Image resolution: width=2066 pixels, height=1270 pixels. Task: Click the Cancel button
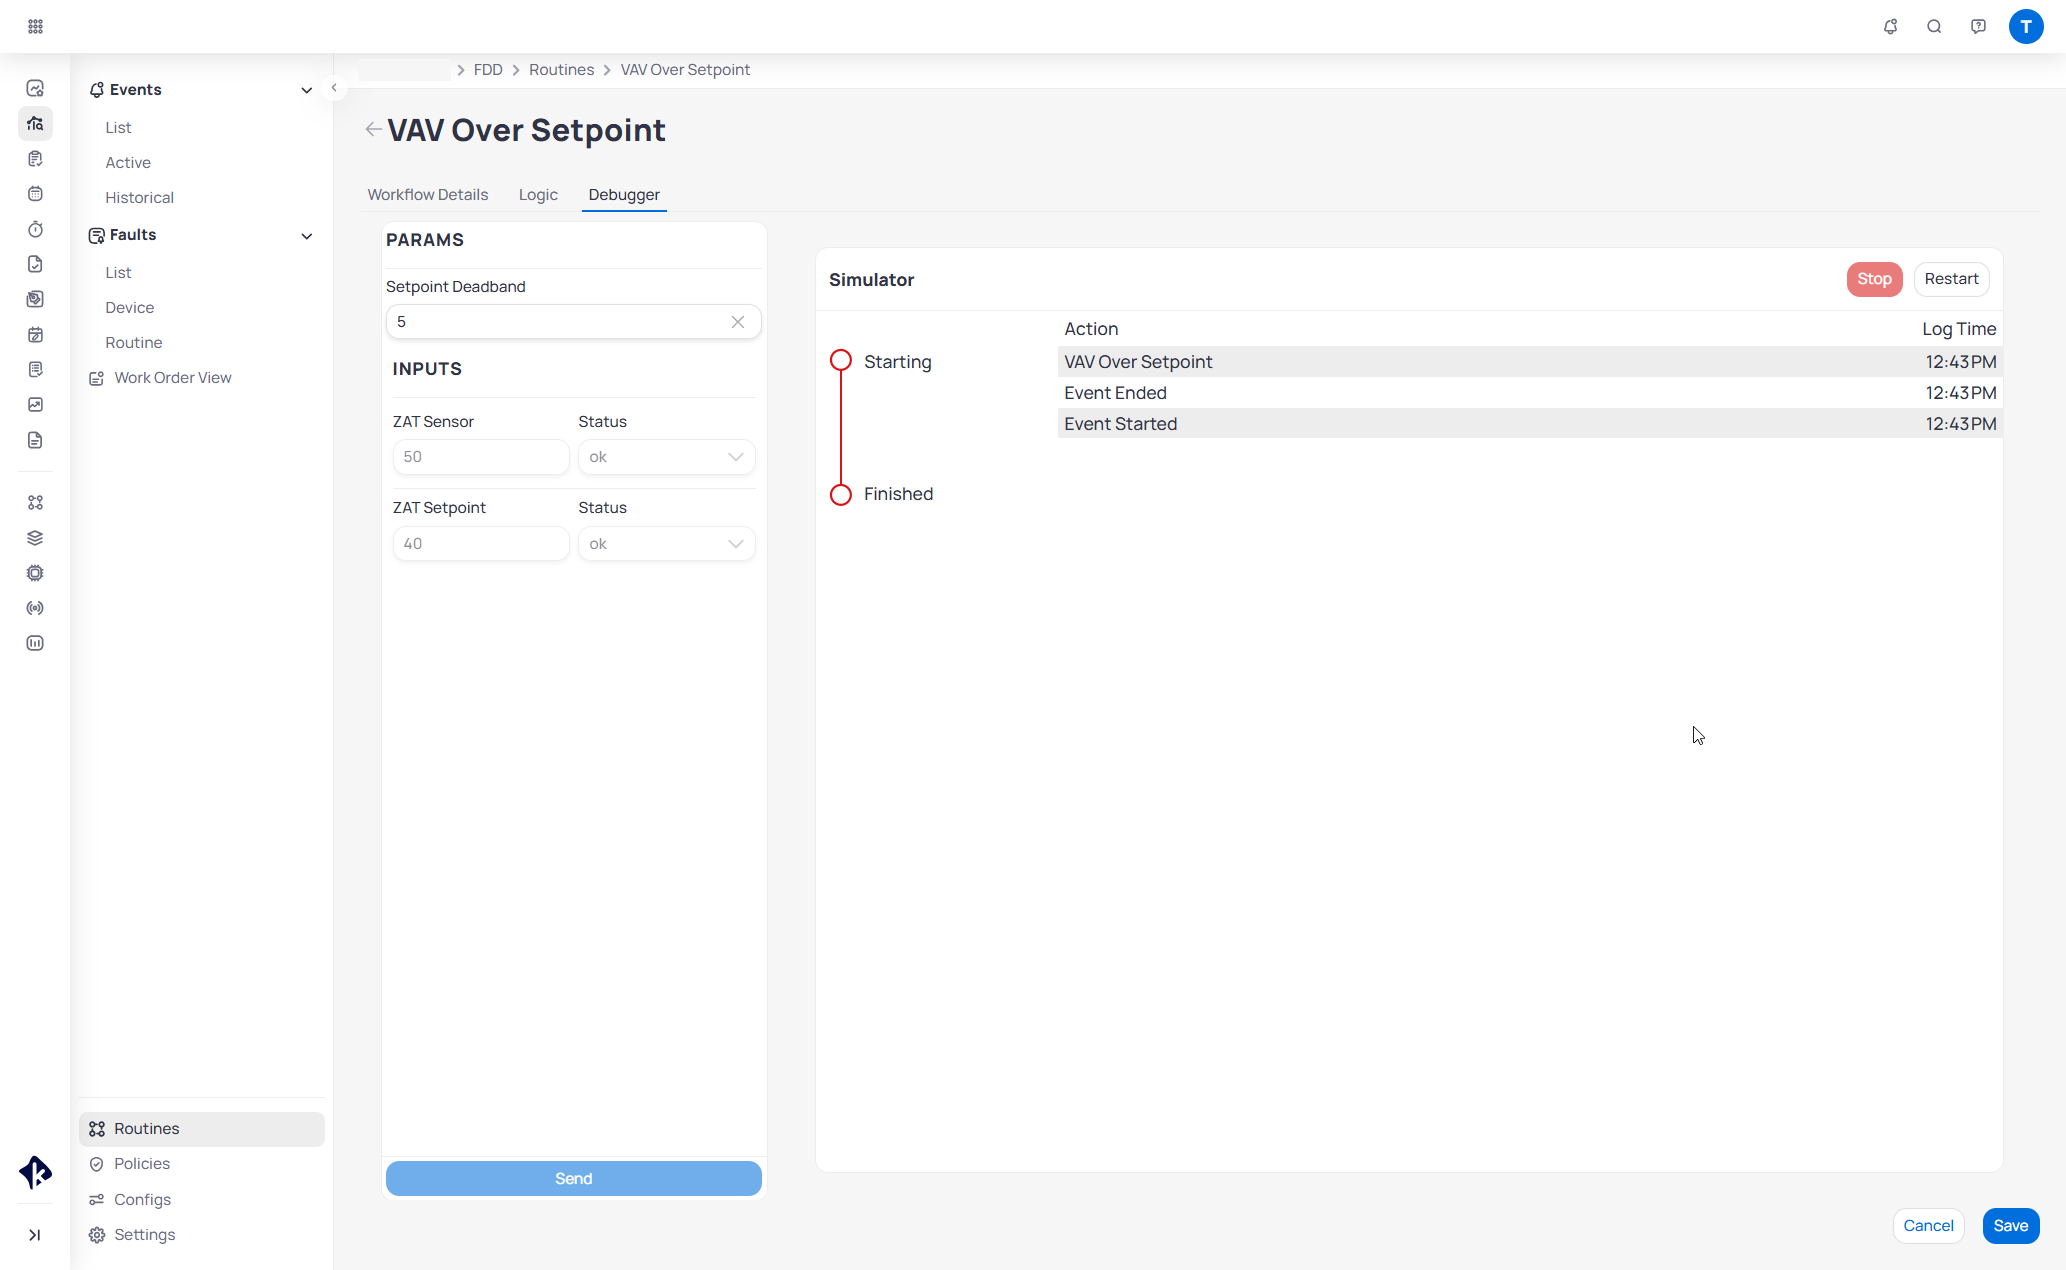coord(1928,1226)
